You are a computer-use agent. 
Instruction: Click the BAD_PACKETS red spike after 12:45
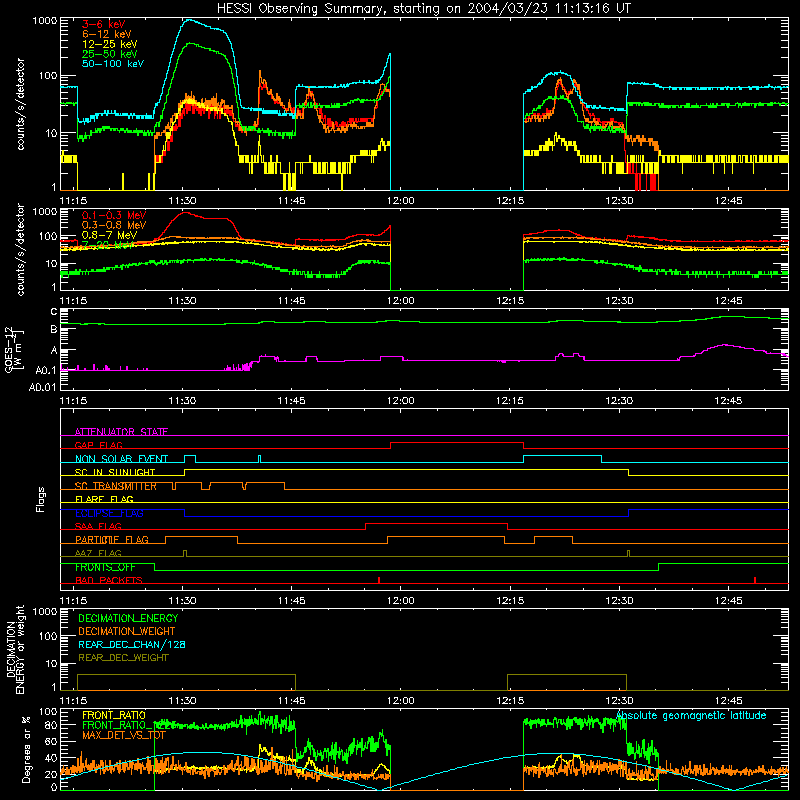[755, 580]
